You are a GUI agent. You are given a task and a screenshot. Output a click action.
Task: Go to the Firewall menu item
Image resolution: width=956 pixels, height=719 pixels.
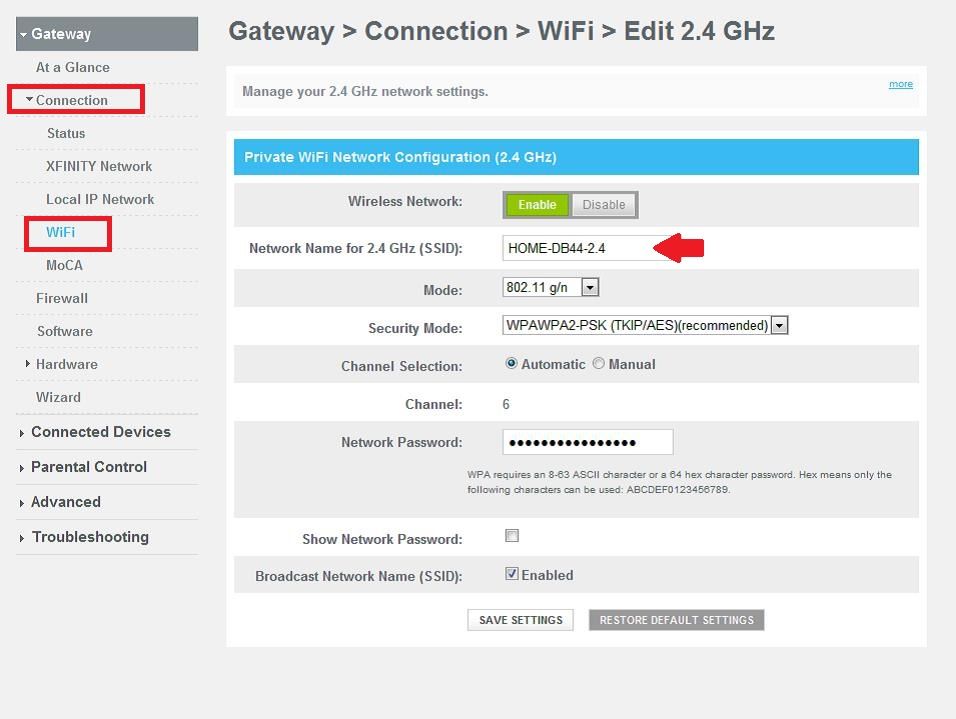coord(62,298)
